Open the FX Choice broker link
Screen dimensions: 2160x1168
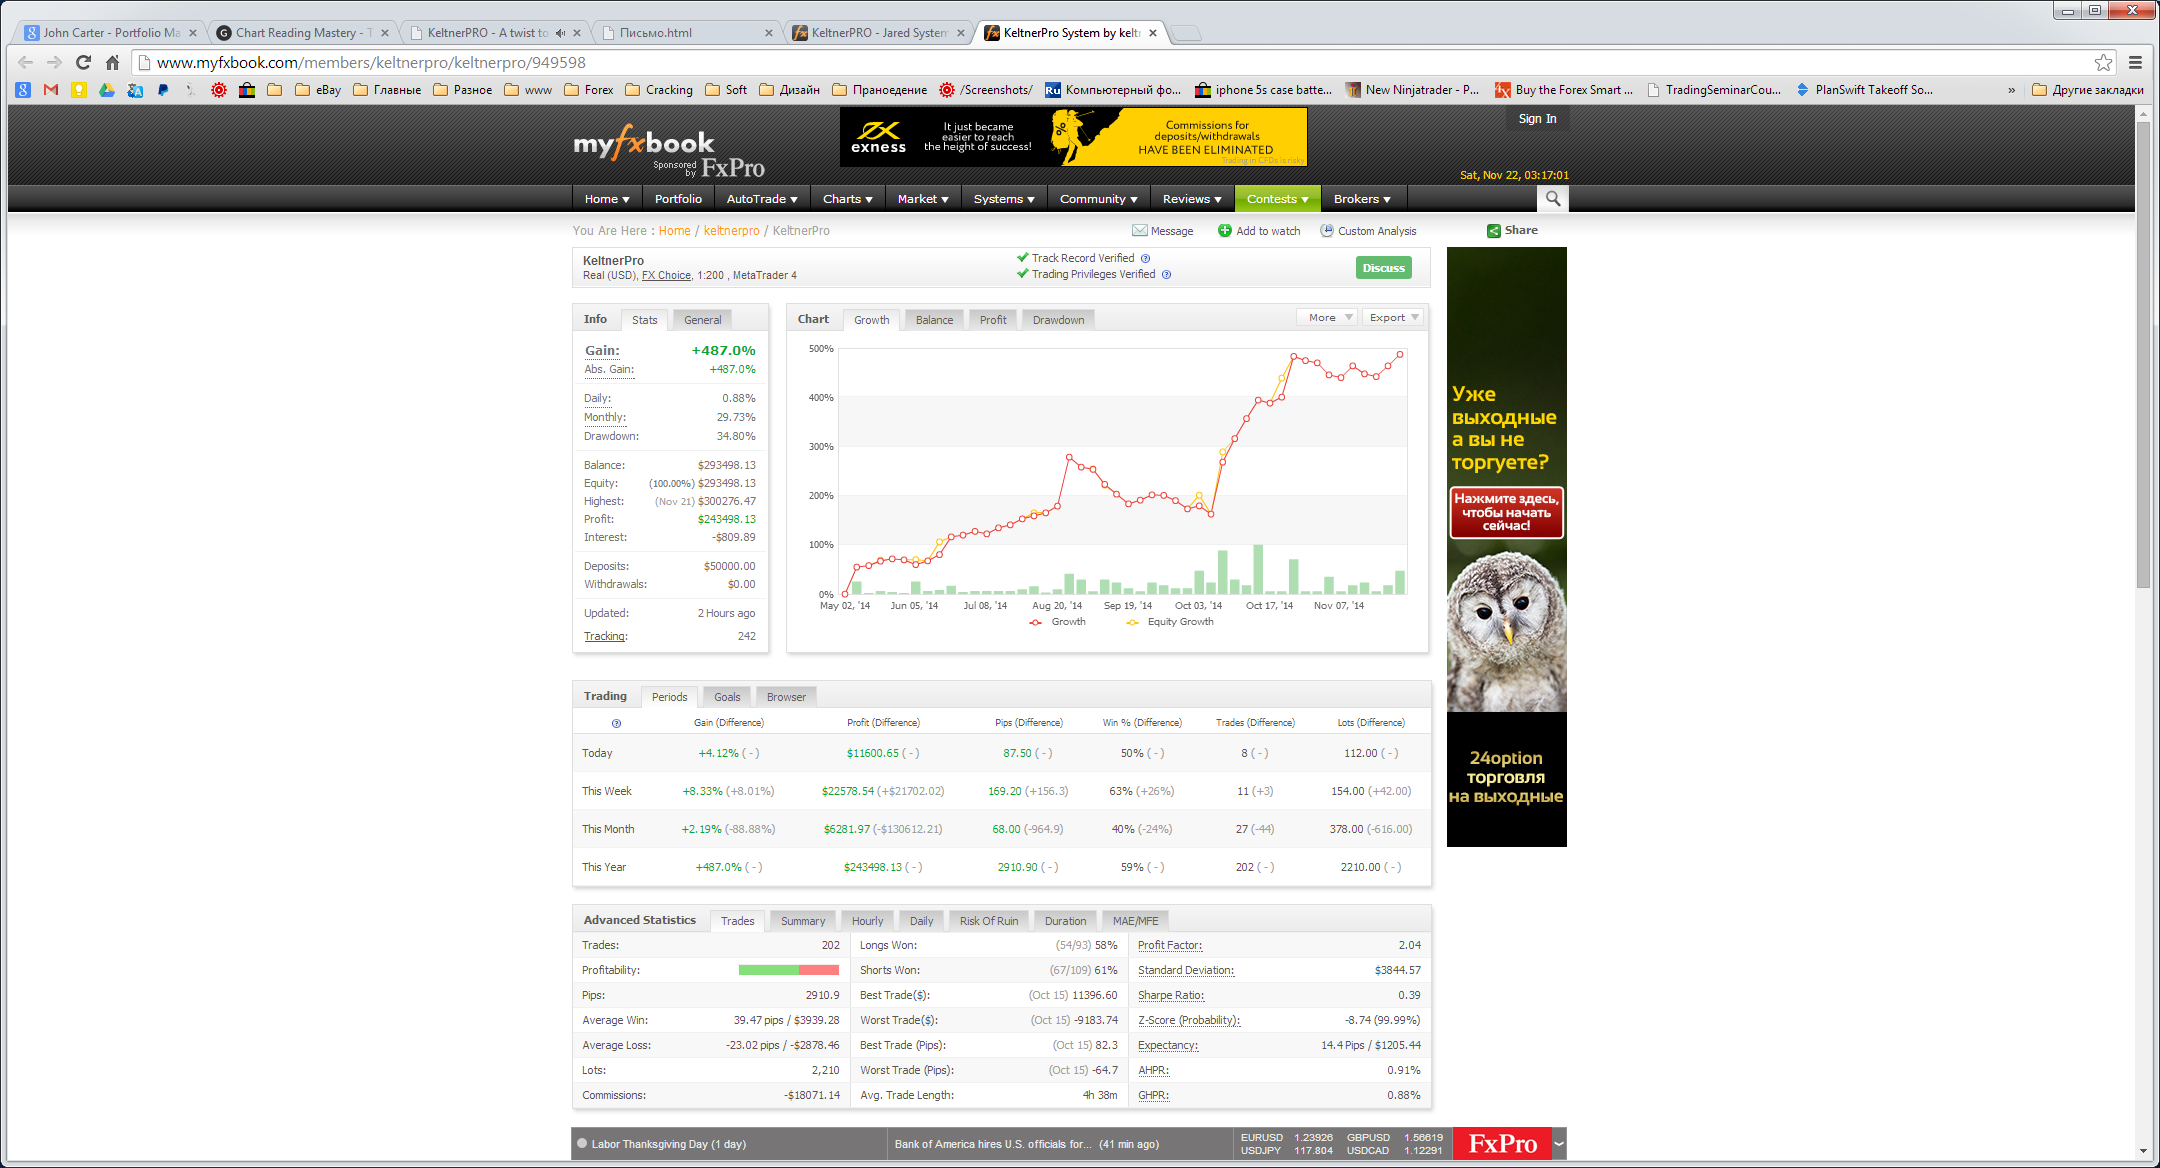[x=666, y=276]
